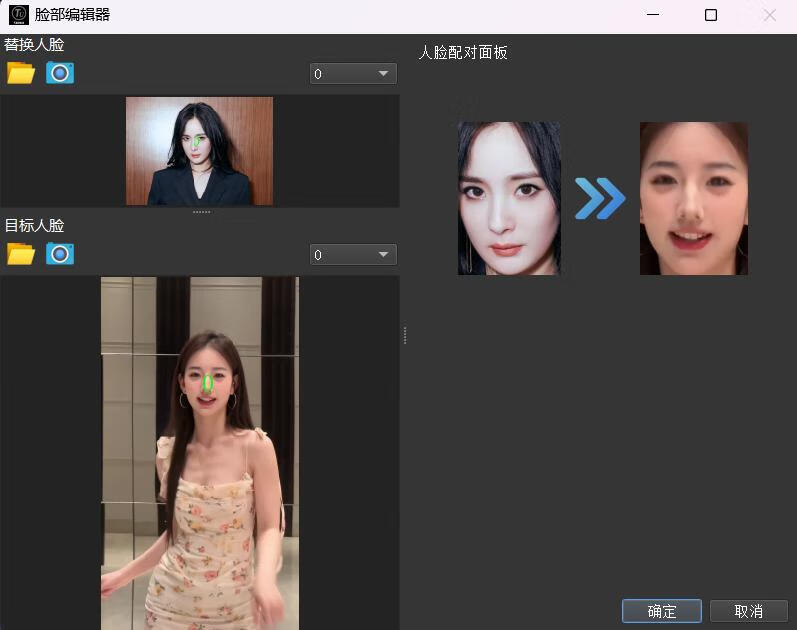Click the 脸部编辑器 app icon in title bar
The width and height of the screenshot is (797, 630).
(x=18, y=15)
